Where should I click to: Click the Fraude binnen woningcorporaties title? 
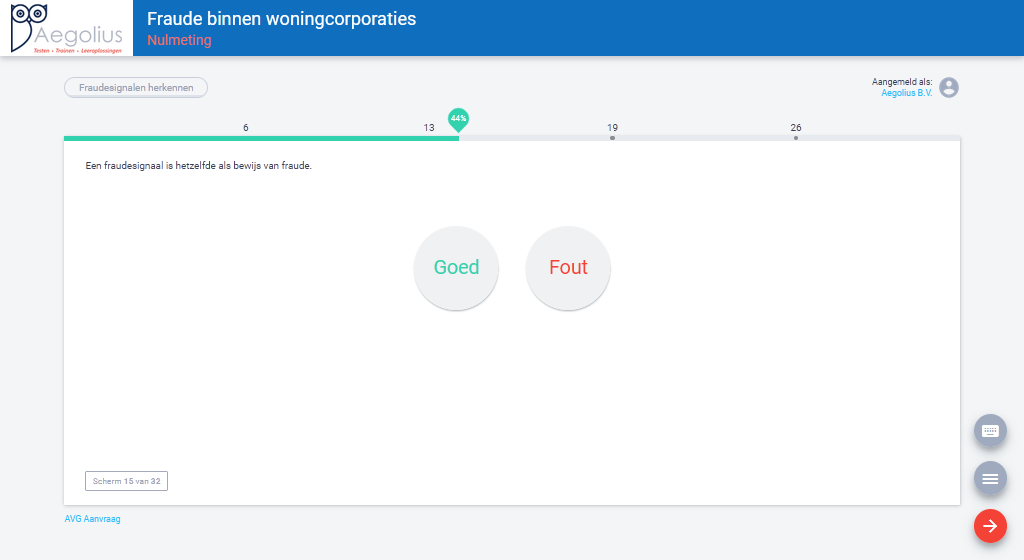click(281, 19)
